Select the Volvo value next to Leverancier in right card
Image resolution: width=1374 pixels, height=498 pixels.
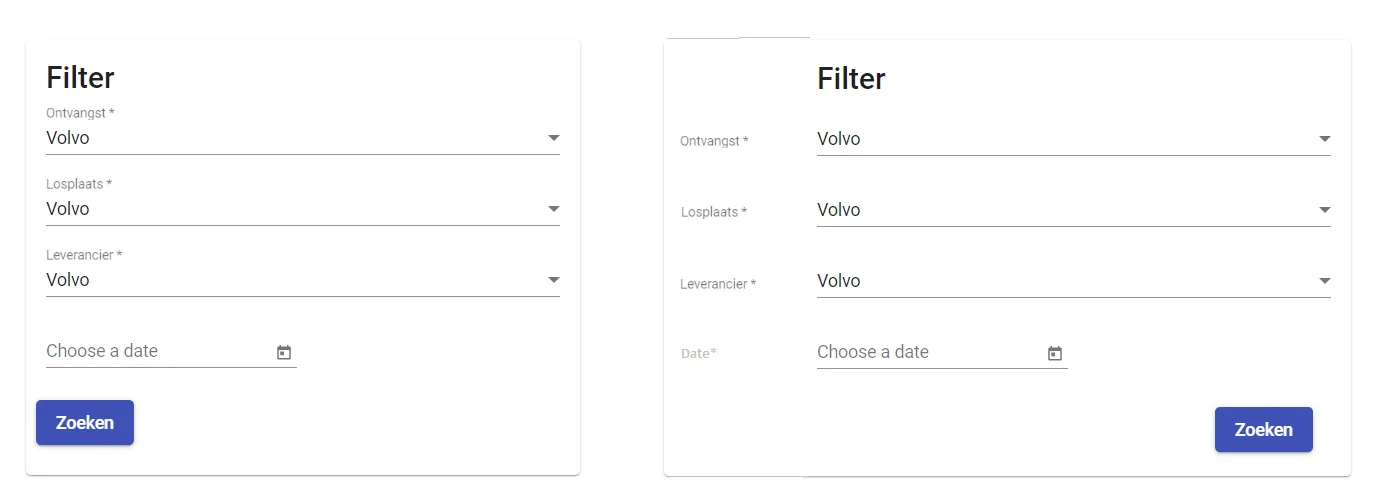[839, 281]
